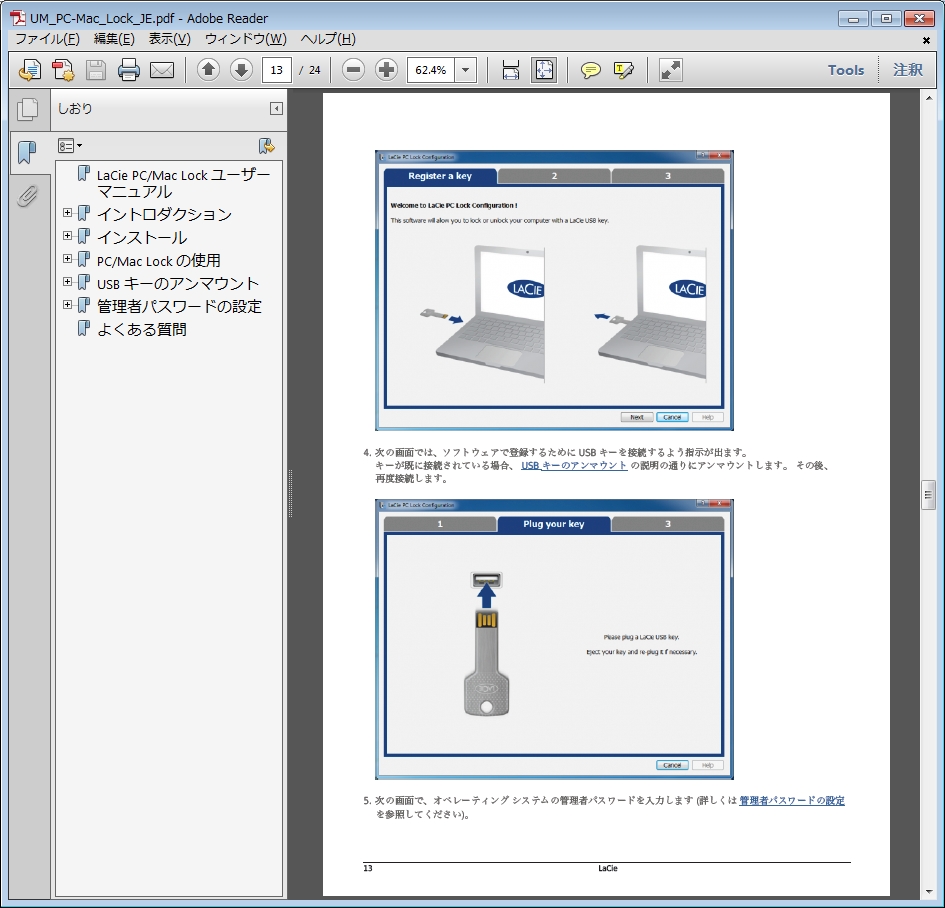This screenshot has width=945, height=908.
Task: Open the ファイル(F) menu
Action: pos(47,39)
